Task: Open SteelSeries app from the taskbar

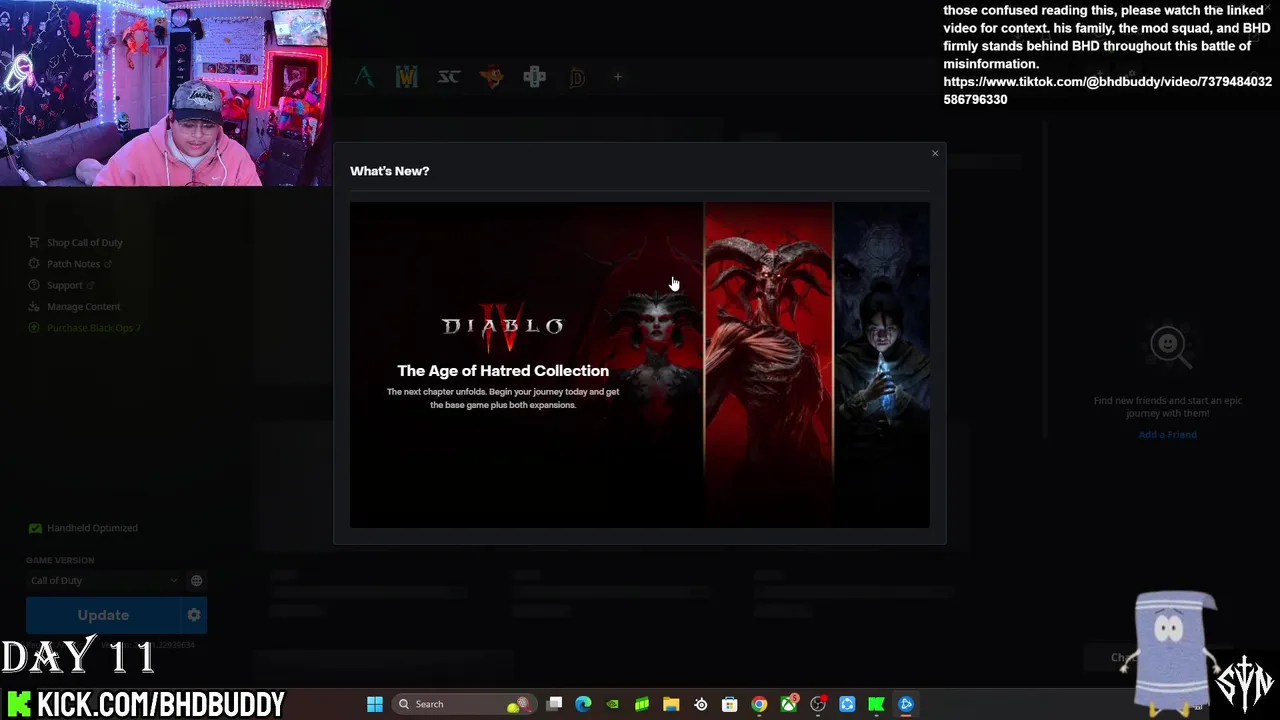Action: click(701, 704)
